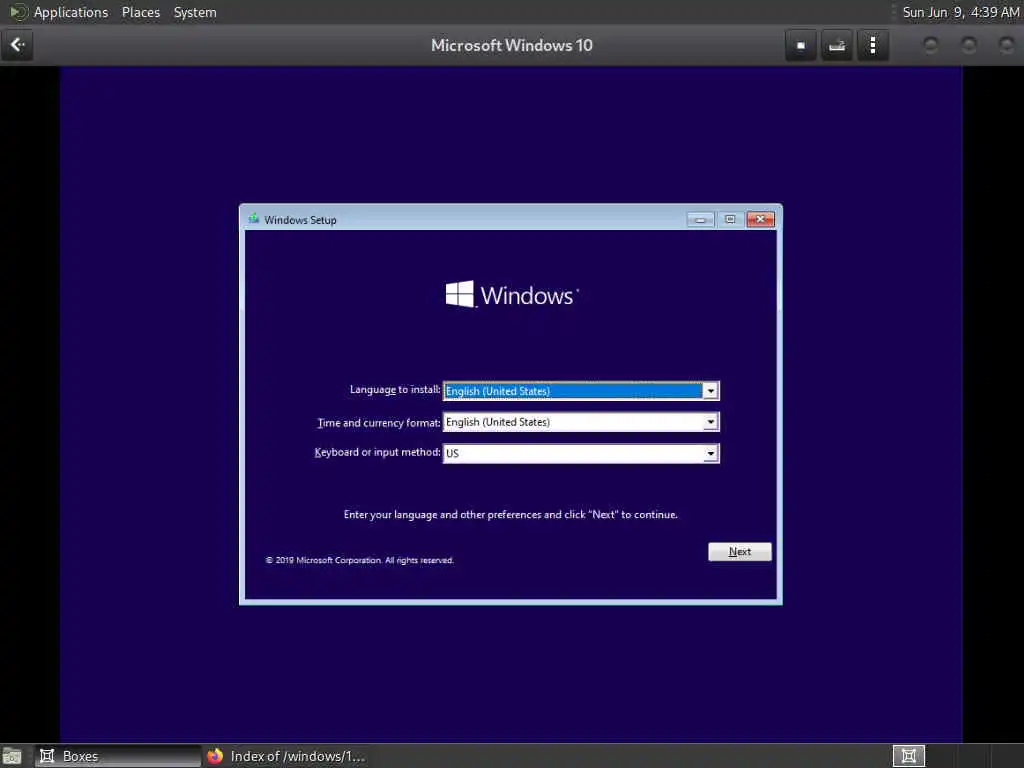Switch to the Boxes taskbar window
Screen dimensions: 1024x768
[x=118, y=756]
